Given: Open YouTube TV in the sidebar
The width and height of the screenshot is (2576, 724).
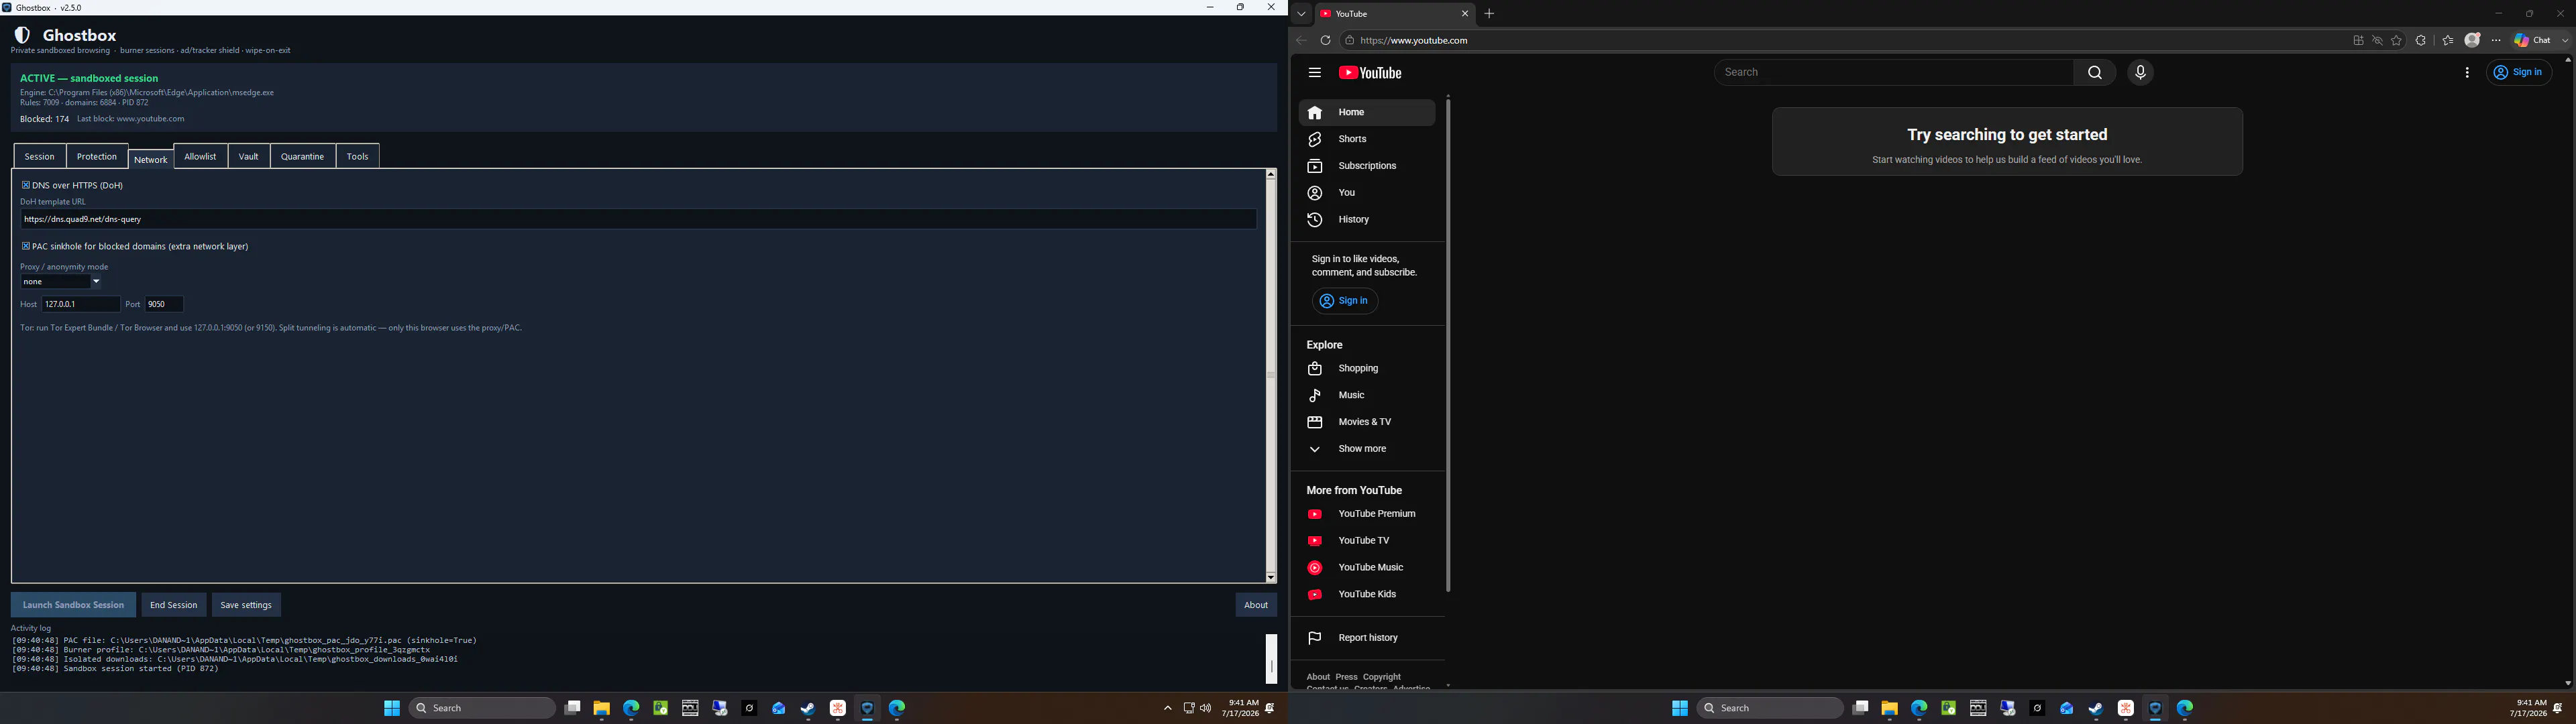Looking at the screenshot, I should pos(1366,541).
